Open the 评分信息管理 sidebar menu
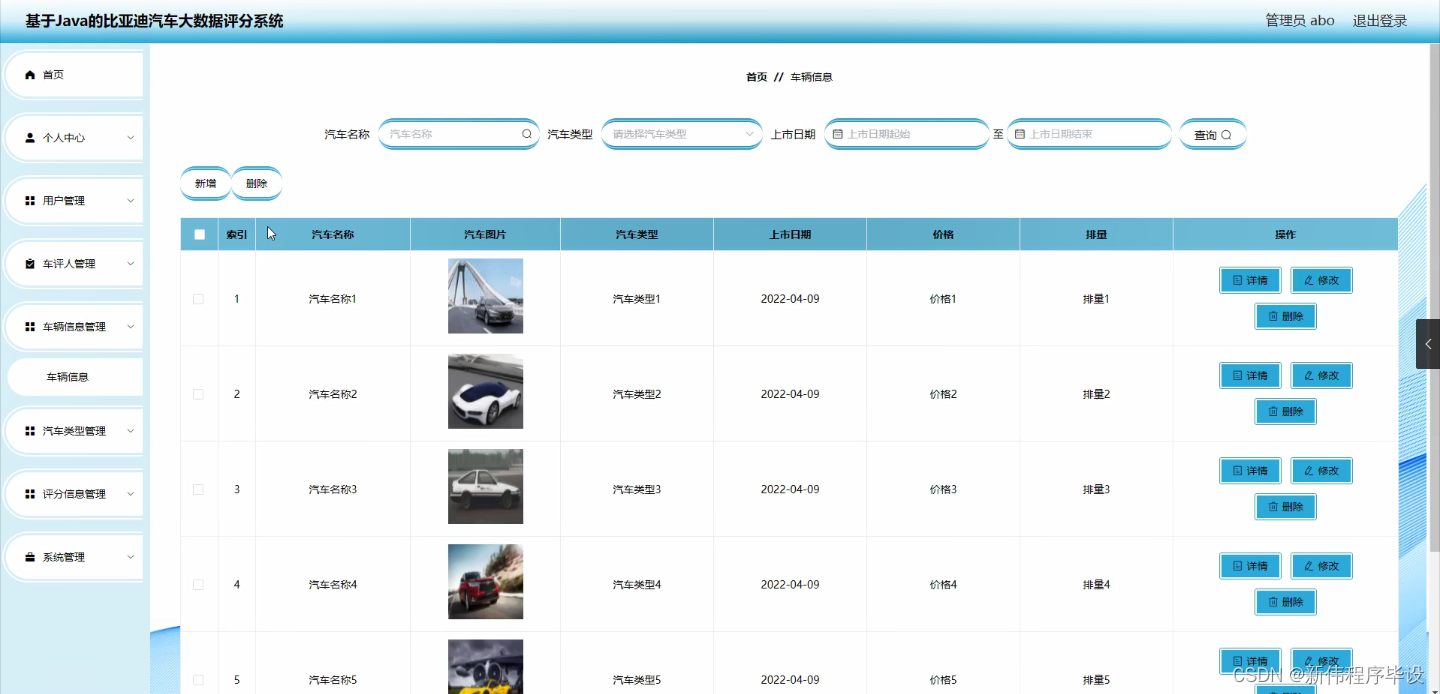The height and width of the screenshot is (694, 1440). pos(74,494)
